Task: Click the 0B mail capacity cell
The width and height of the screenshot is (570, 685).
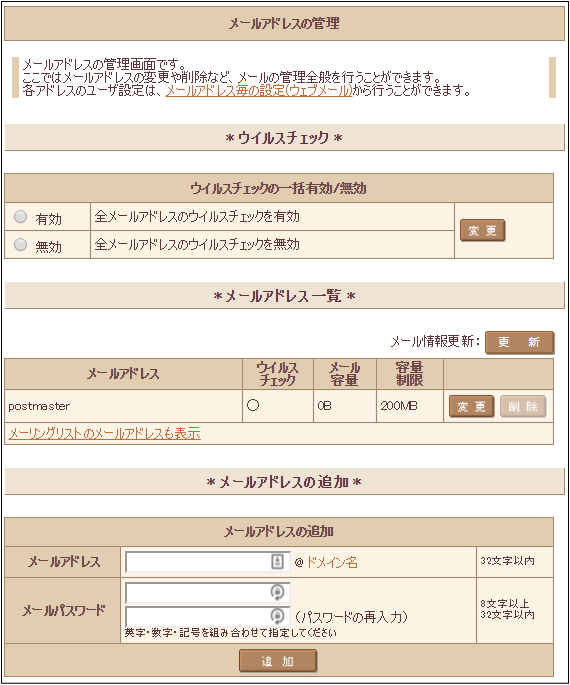Action: [345, 406]
